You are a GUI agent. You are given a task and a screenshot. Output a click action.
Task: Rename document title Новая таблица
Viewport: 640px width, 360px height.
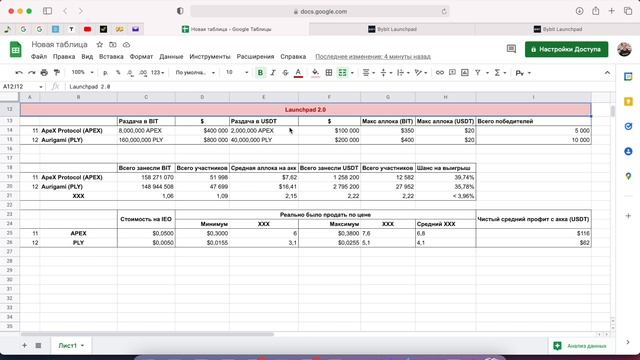point(60,44)
